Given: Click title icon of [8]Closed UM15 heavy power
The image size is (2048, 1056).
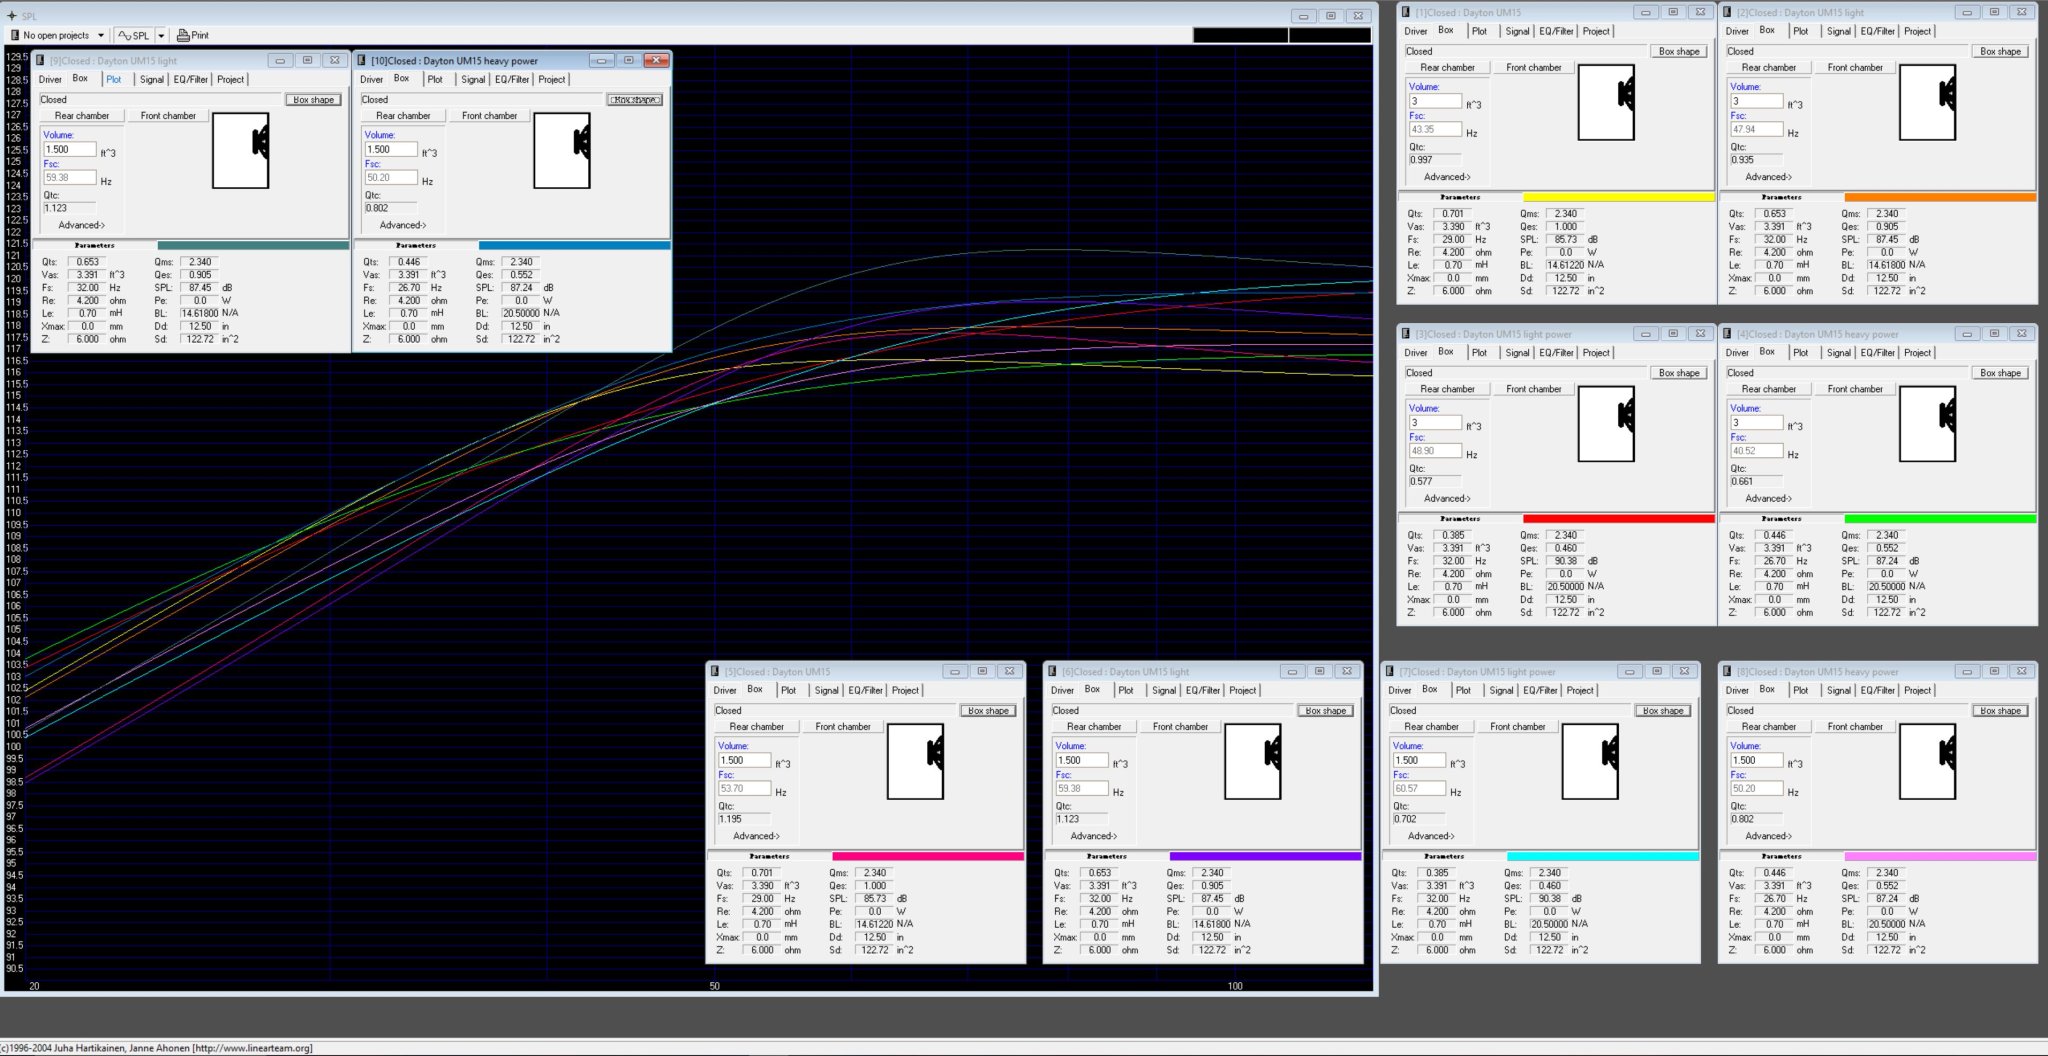Looking at the screenshot, I should (1727, 671).
